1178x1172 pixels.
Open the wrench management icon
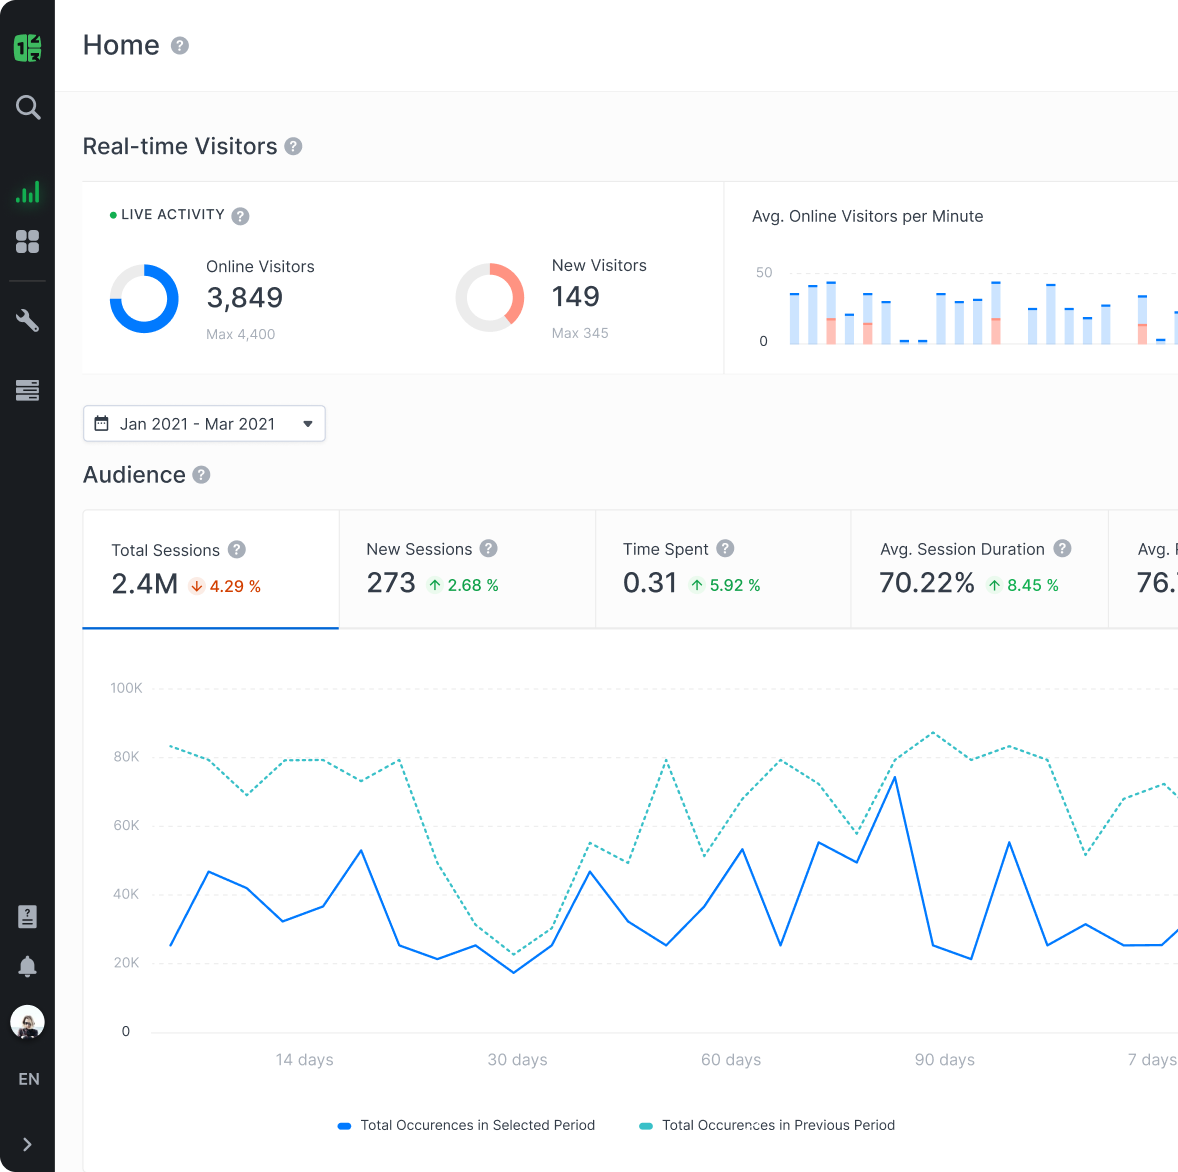pyautogui.click(x=28, y=320)
